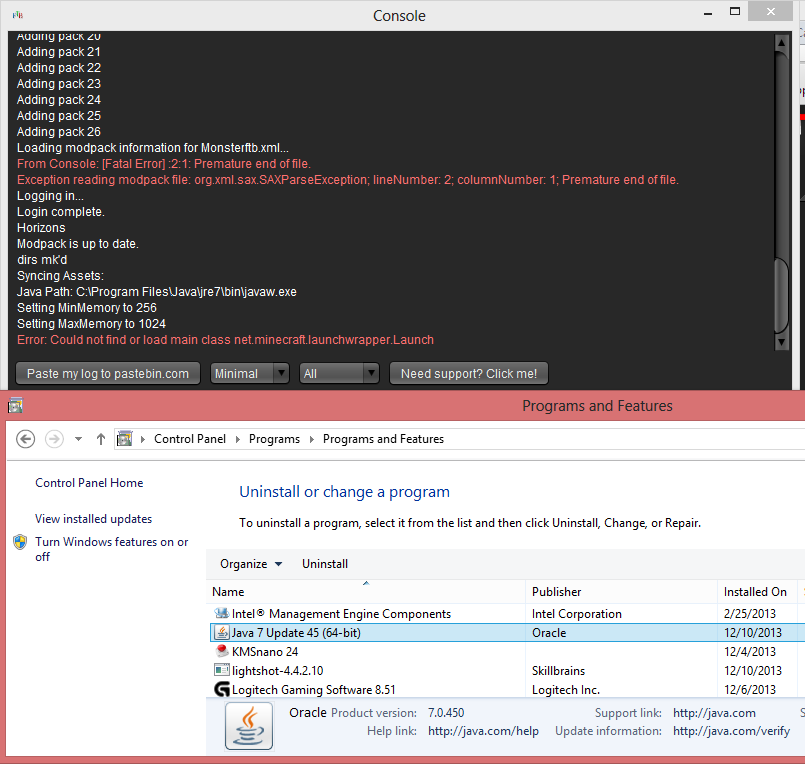Sort programs by Publisher column
This screenshot has width=805, height=764.
click(x=621, y=591)
